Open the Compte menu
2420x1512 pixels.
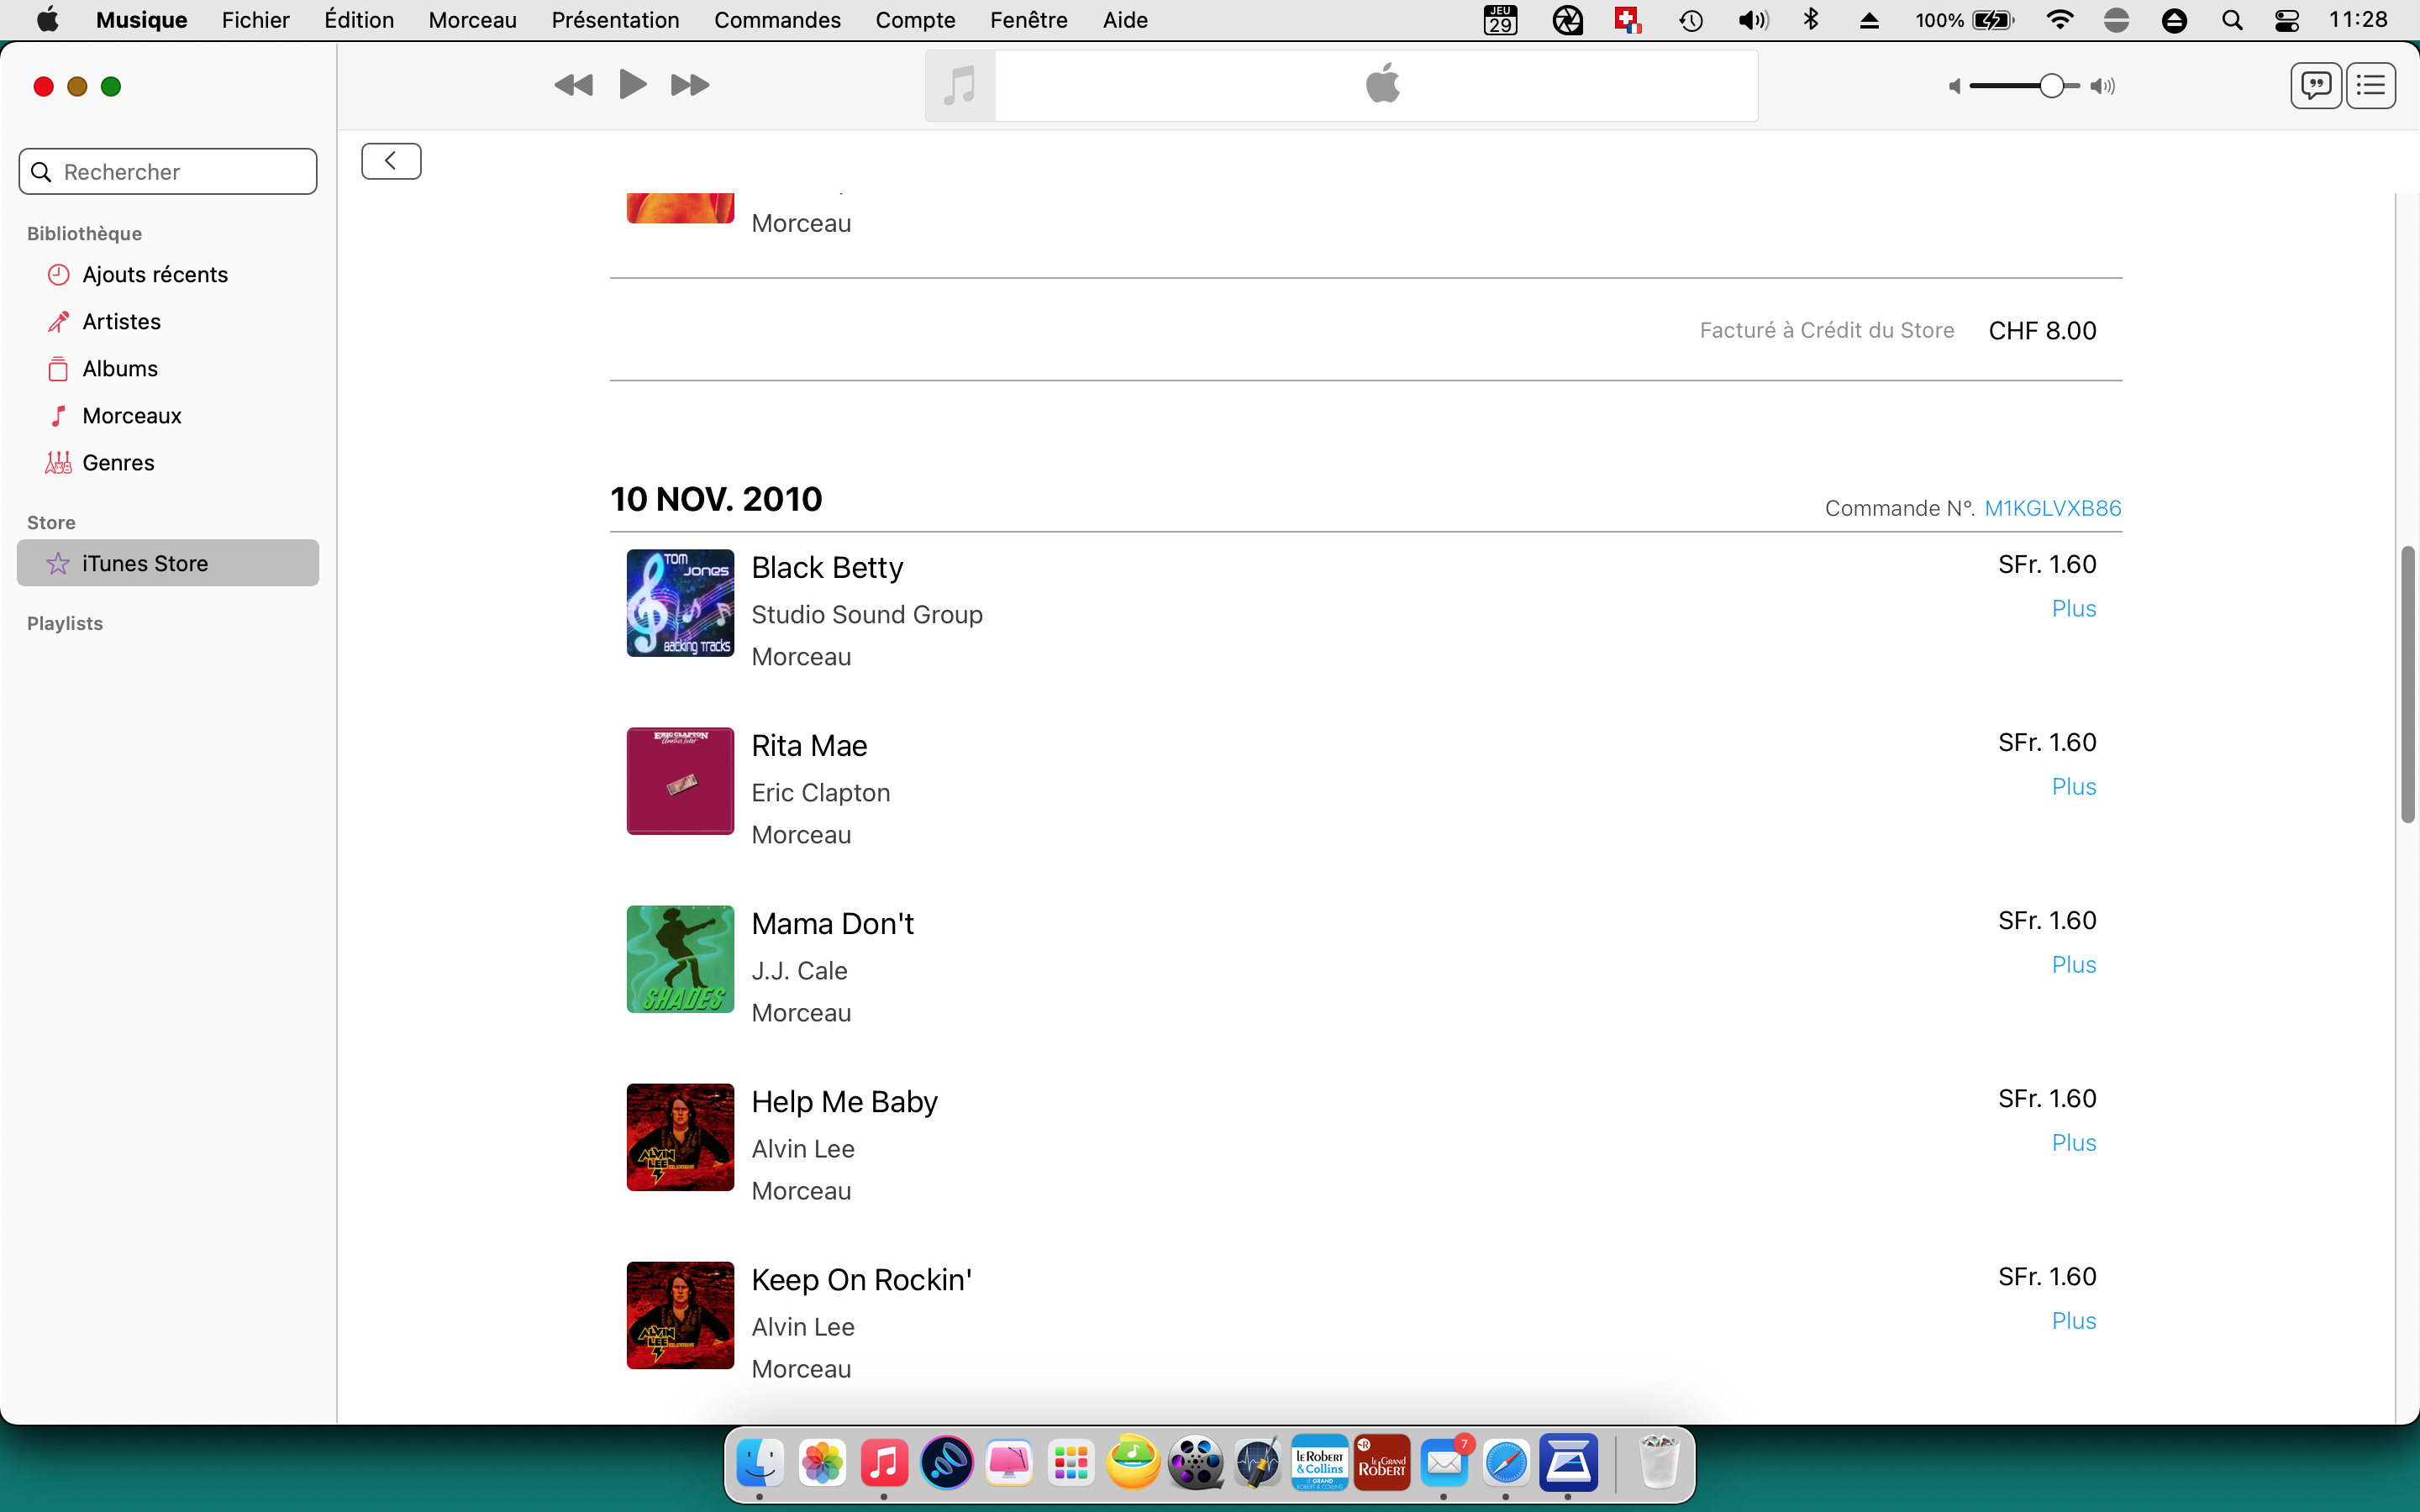[x=915, y=20]
